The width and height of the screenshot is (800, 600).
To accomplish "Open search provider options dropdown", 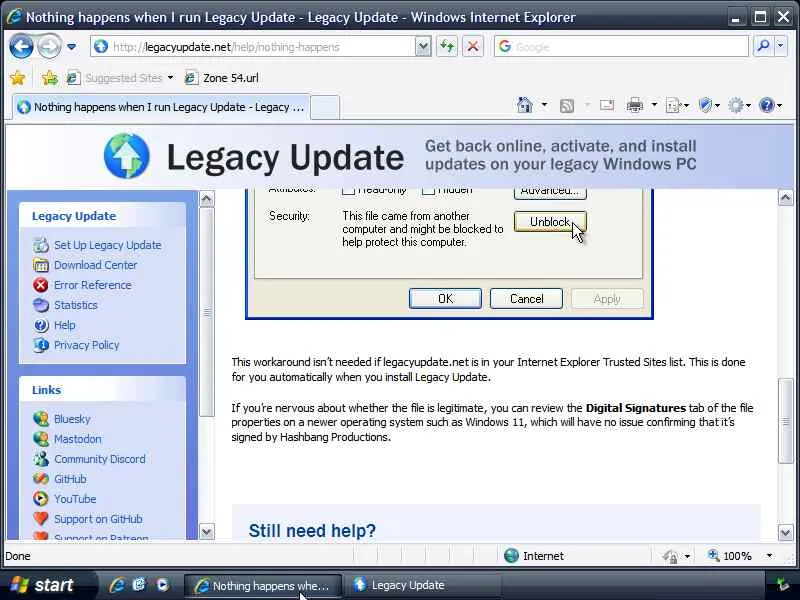I will (781, 46).
